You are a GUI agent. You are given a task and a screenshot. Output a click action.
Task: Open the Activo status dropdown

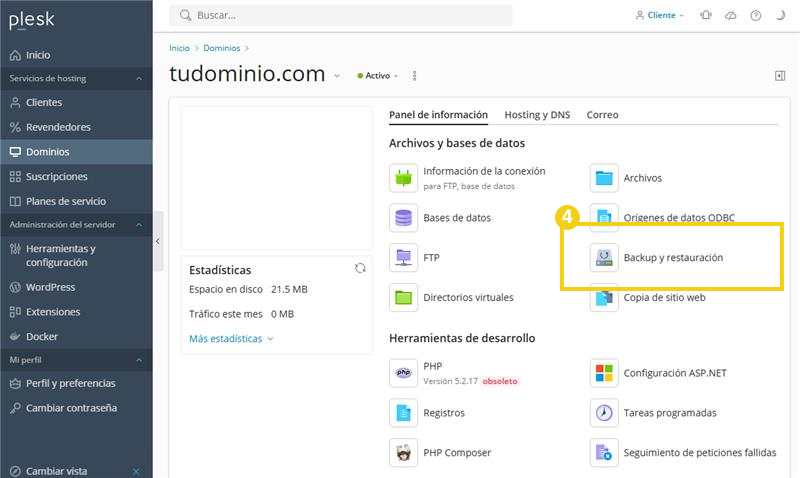(378, 76)
